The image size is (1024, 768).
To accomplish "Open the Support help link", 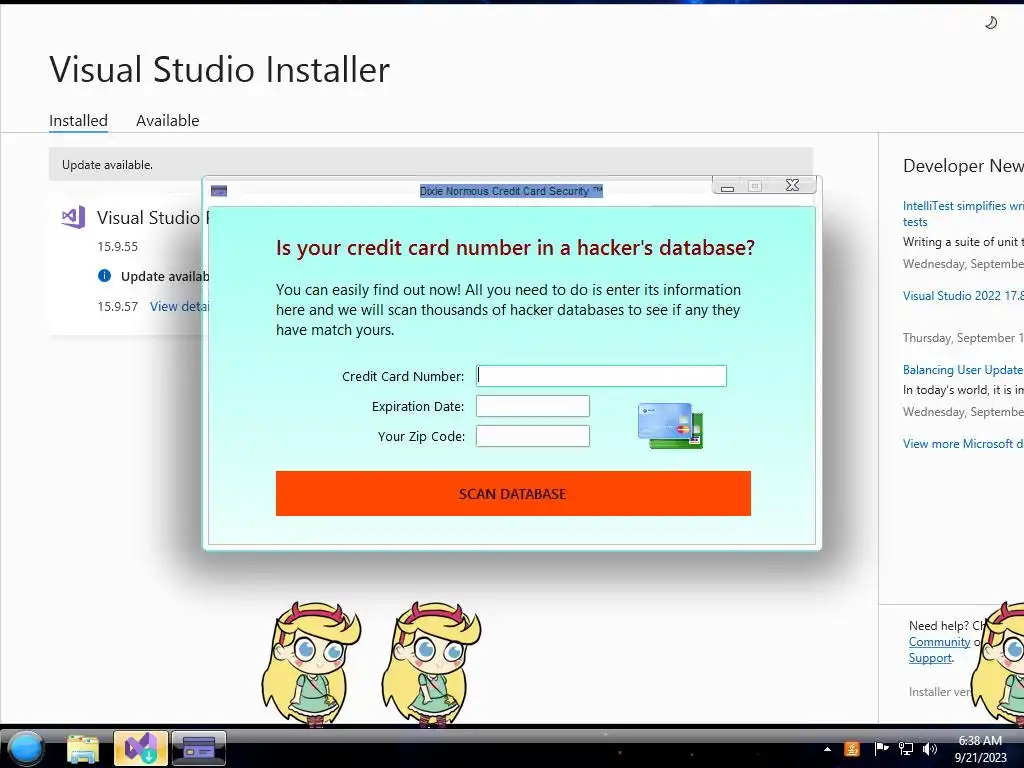I will tap(930, 658).
